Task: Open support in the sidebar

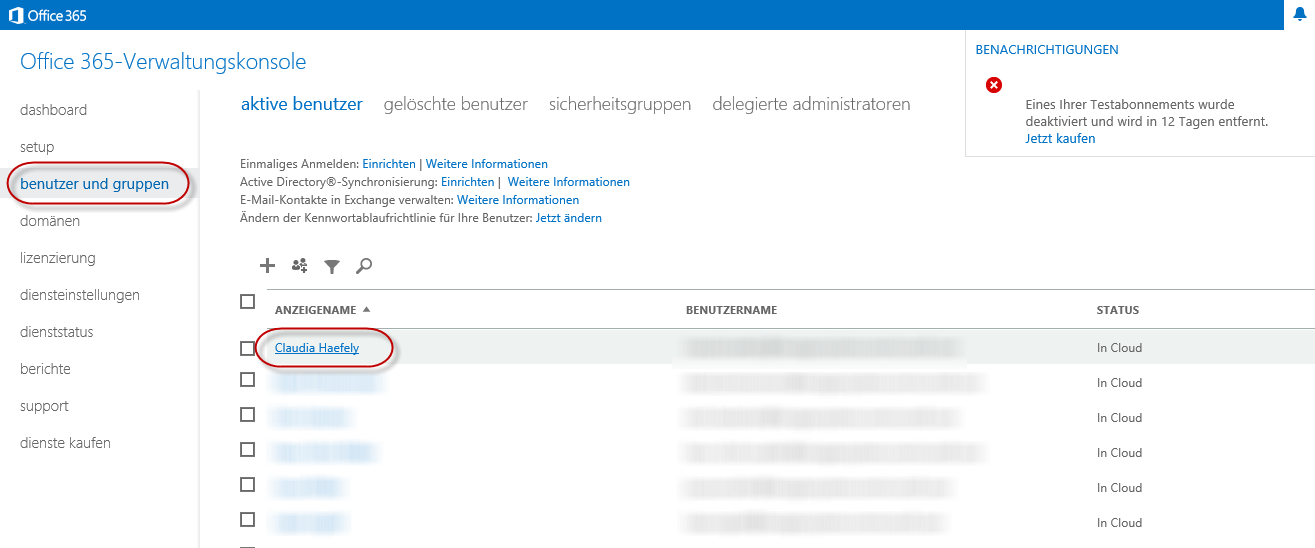Action: 44,406
